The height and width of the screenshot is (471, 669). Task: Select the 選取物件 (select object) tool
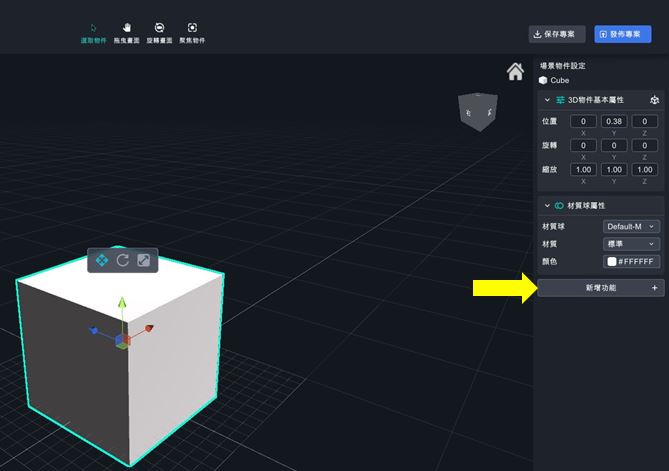pyautogui.click(x=93, y=34)
